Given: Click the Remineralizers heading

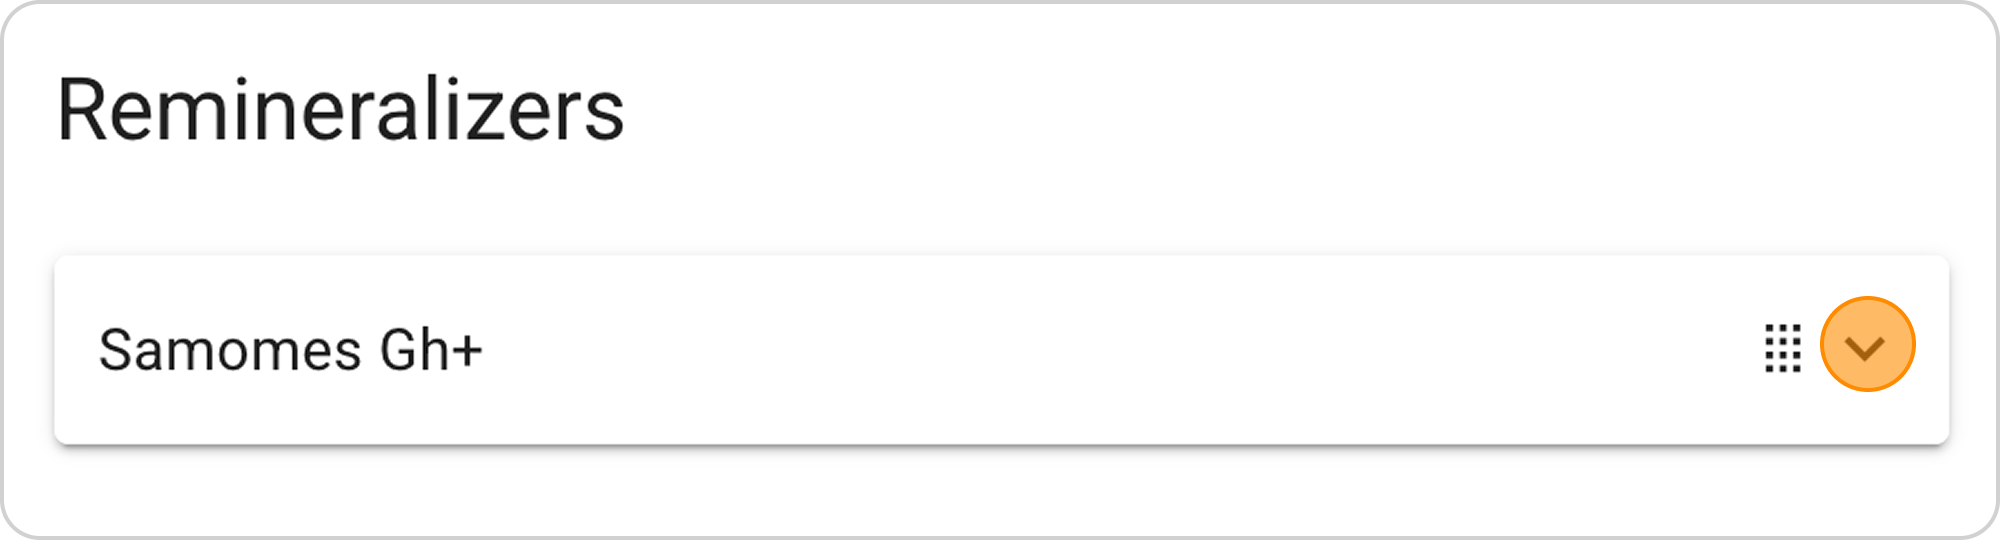Looking at the screenshot, I should point(341,110).
